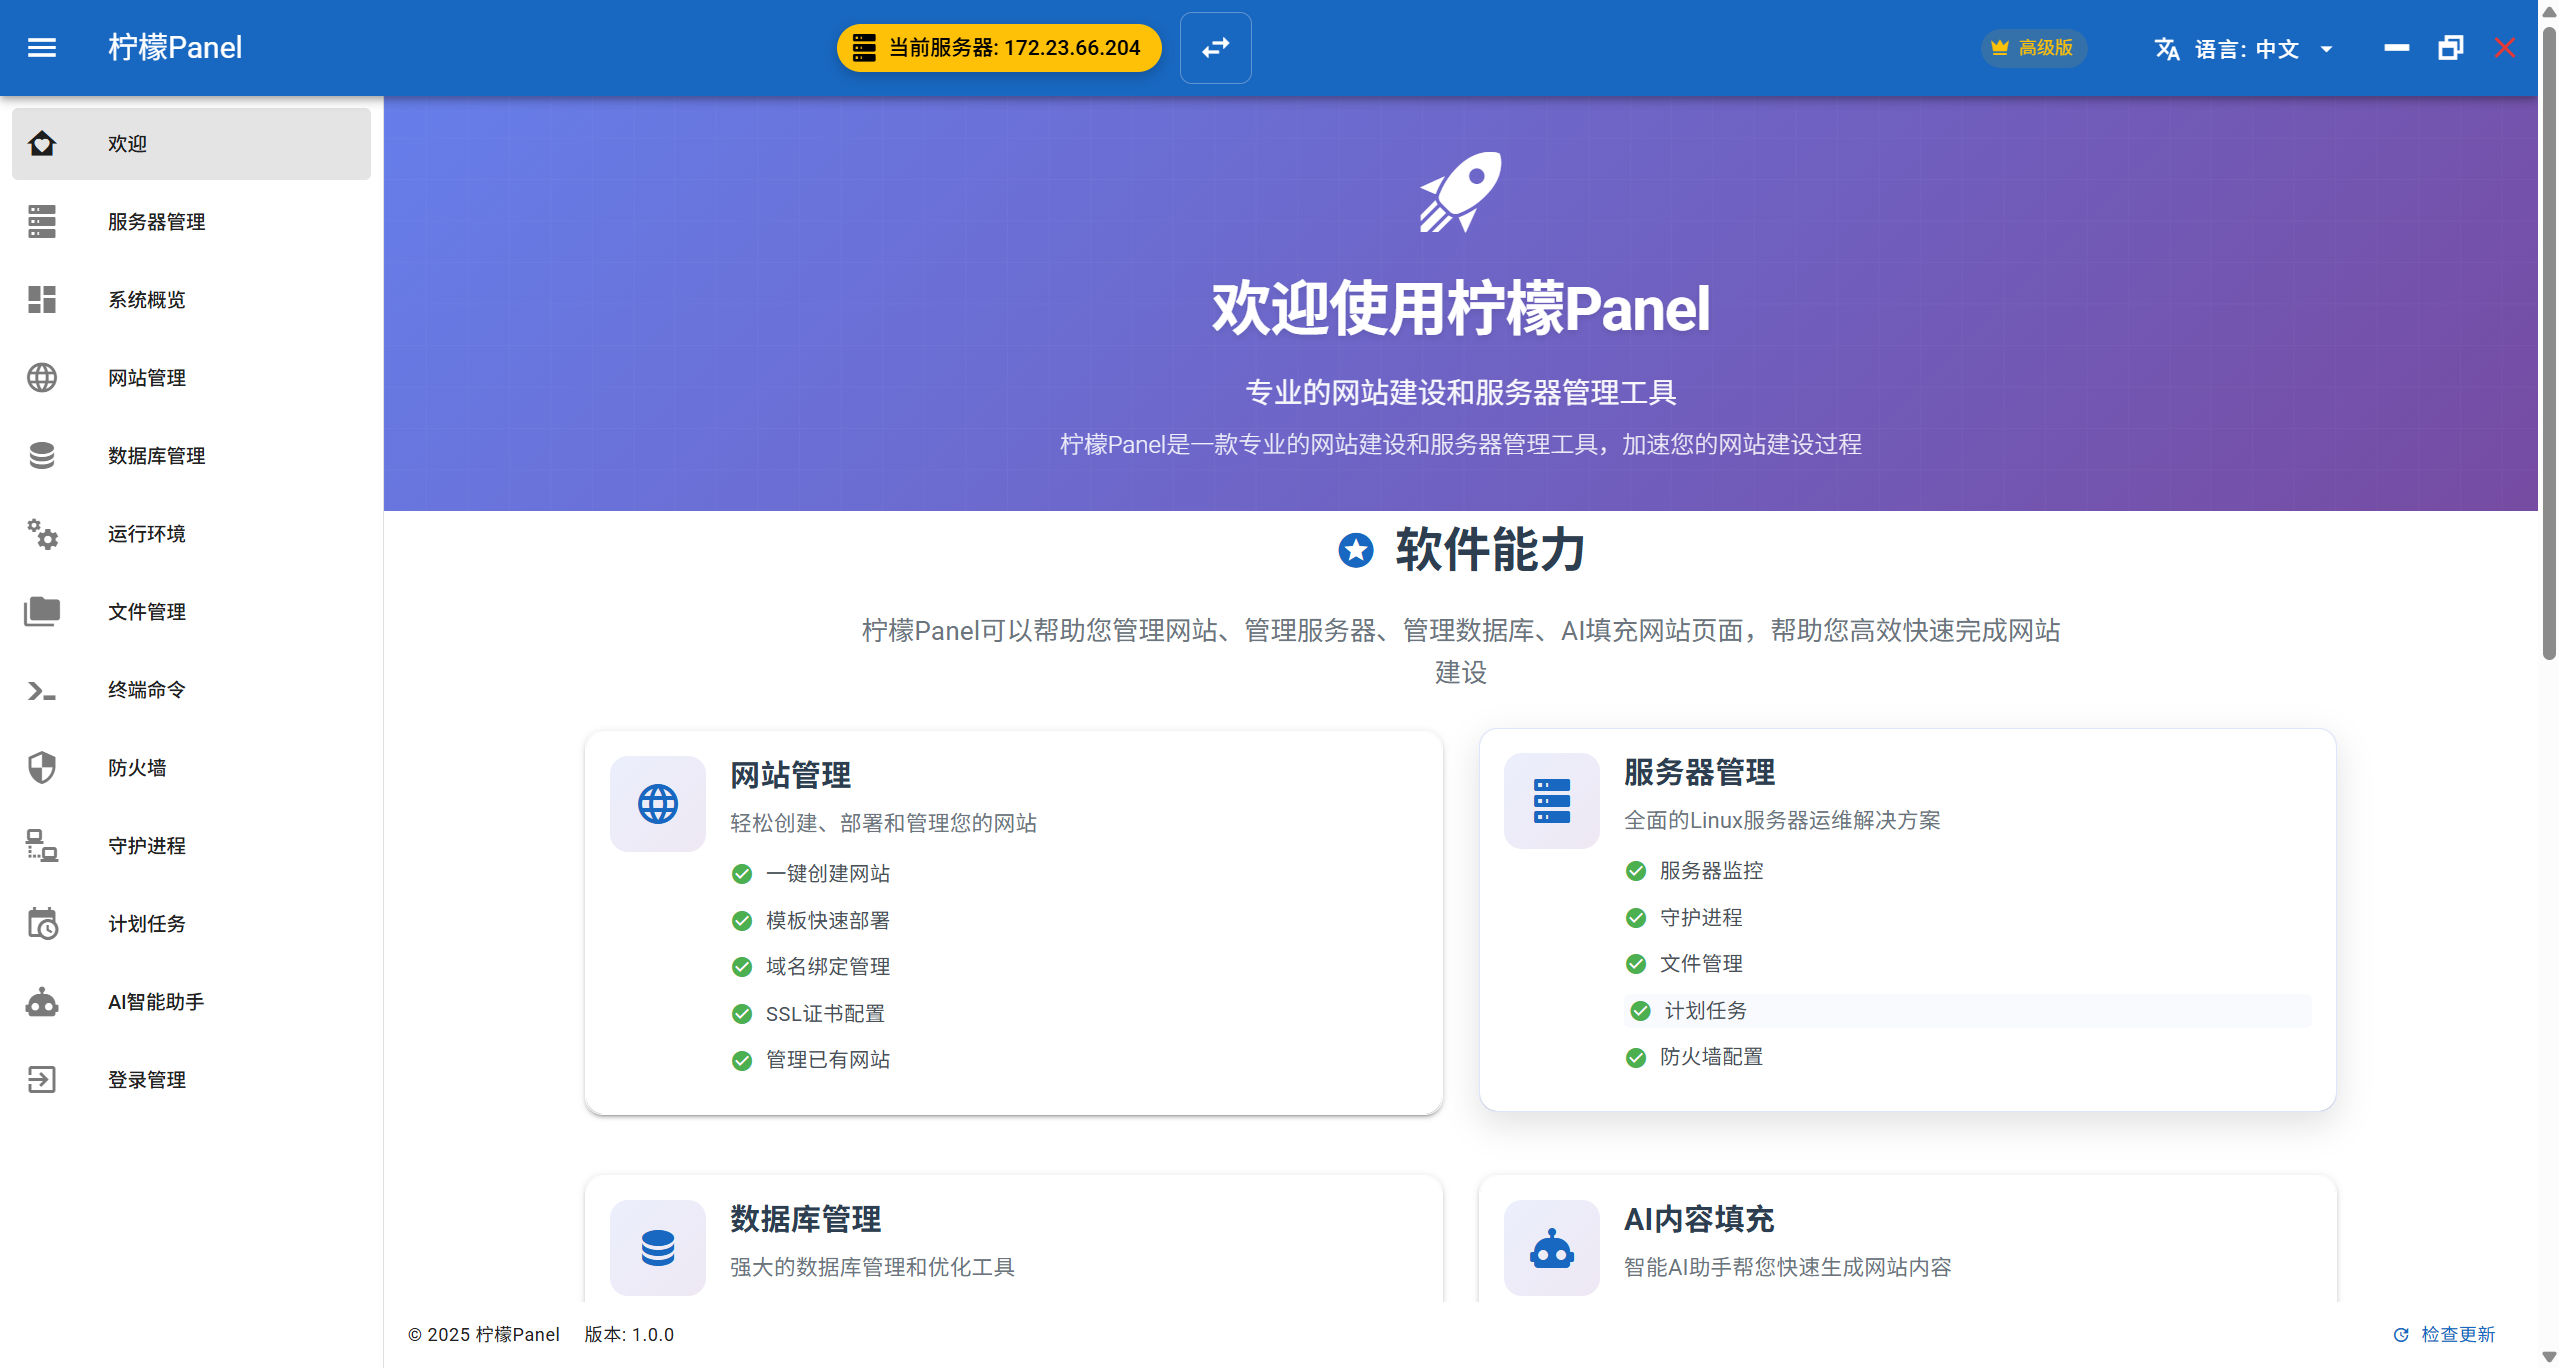Open the 终端命令 section

[146, 690]
